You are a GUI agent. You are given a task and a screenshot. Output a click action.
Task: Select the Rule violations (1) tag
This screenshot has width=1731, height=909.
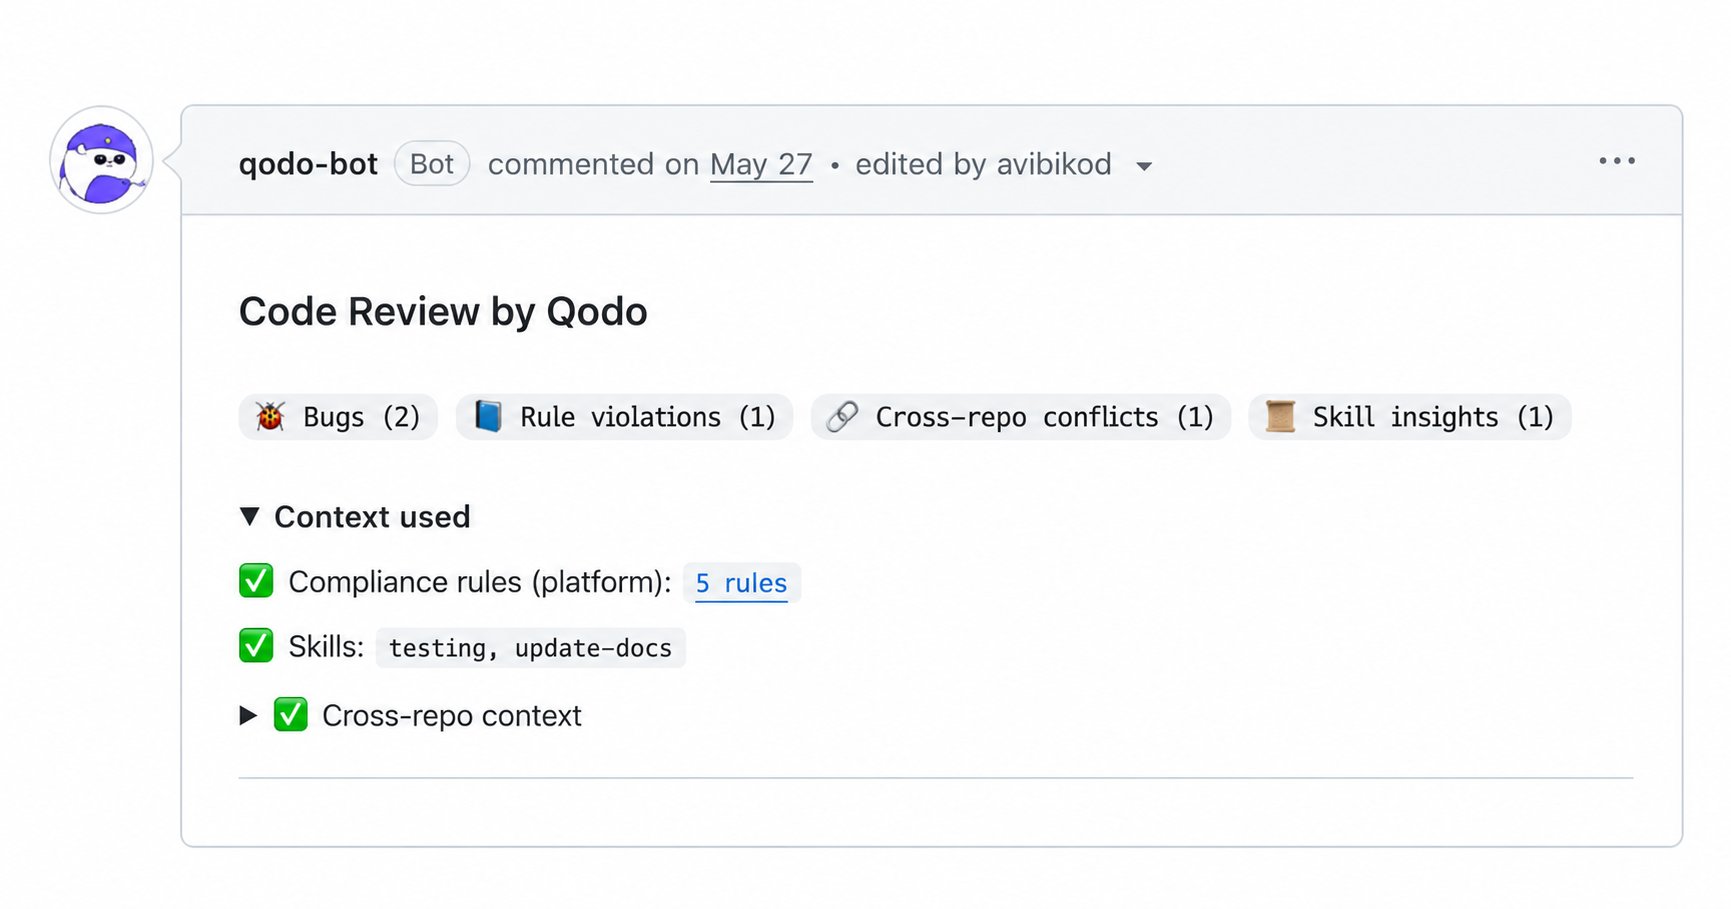(624, 417)
